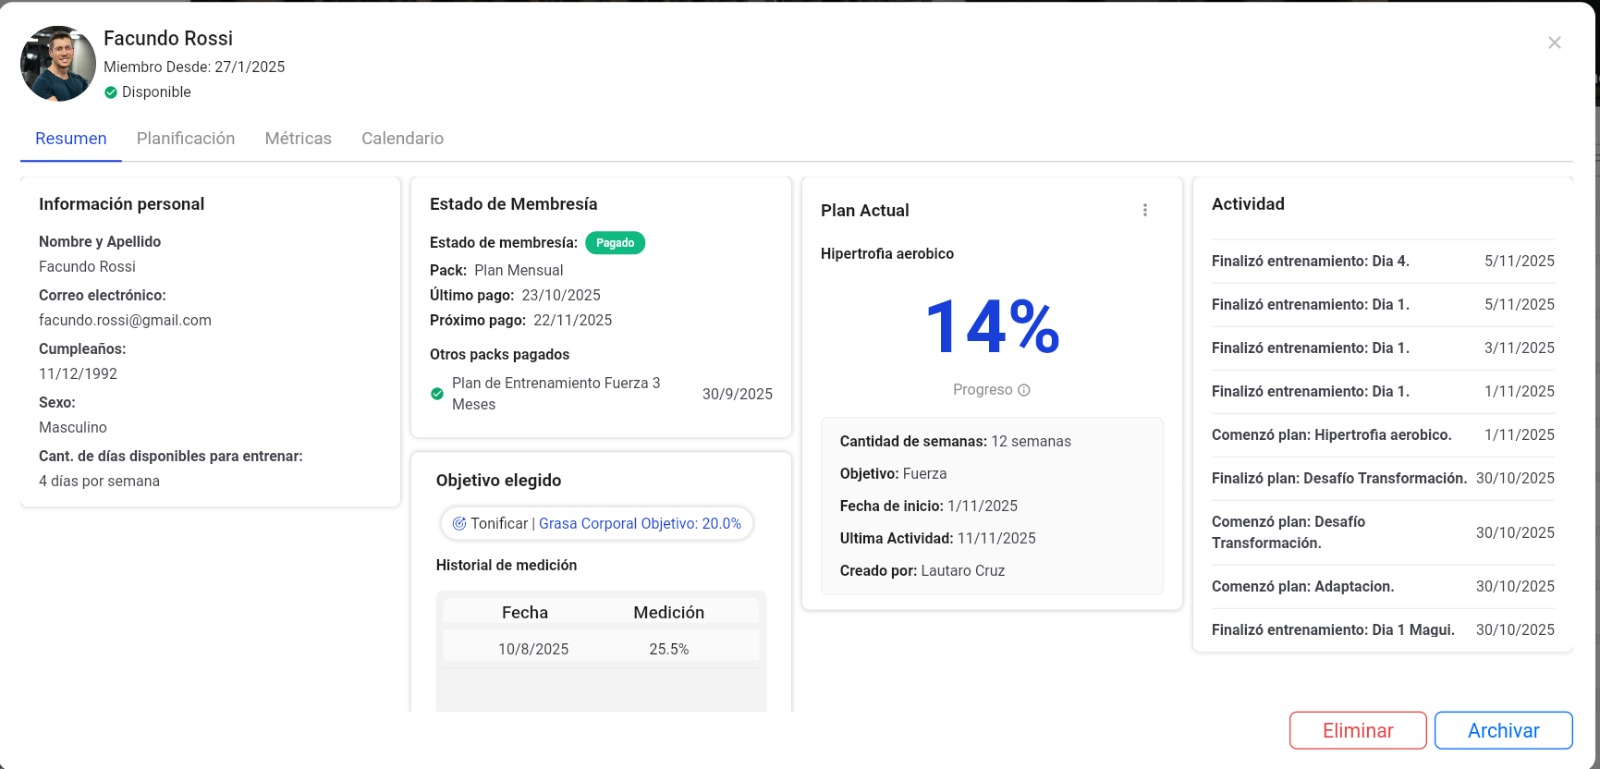1600x769 pixels.
Task: Select the 10/8/2025 measurement history row
Action: (x=600, y=649)
